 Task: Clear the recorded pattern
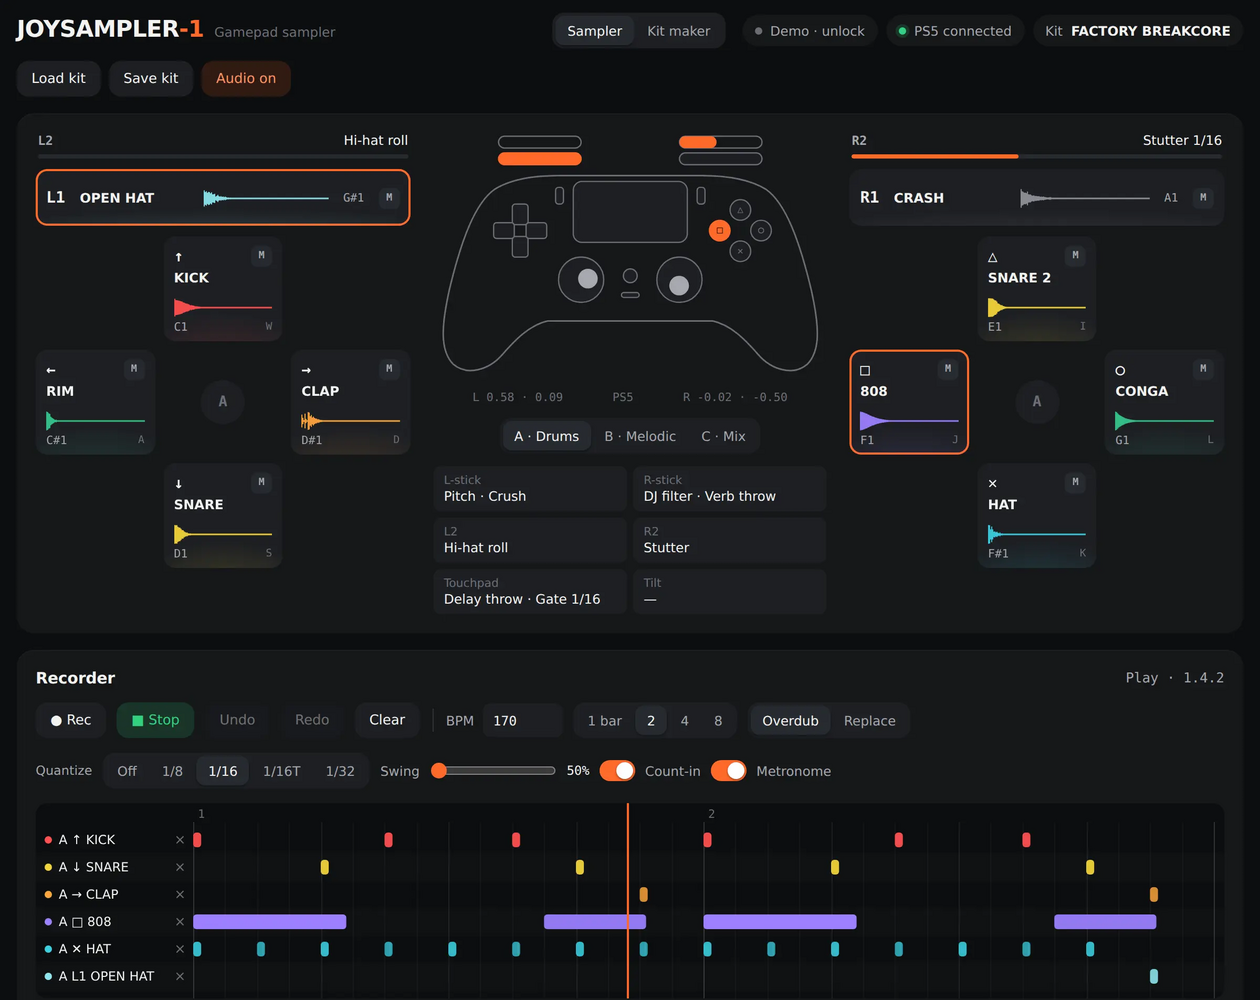point(387,720)
